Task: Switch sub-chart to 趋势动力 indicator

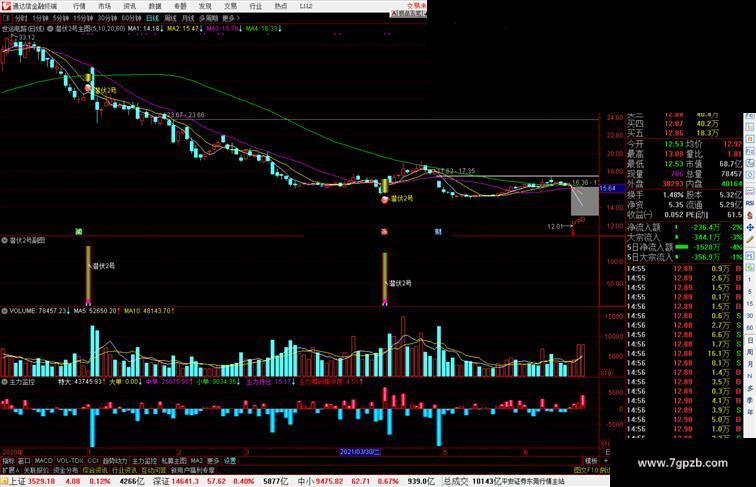Action: click(115, 461)
